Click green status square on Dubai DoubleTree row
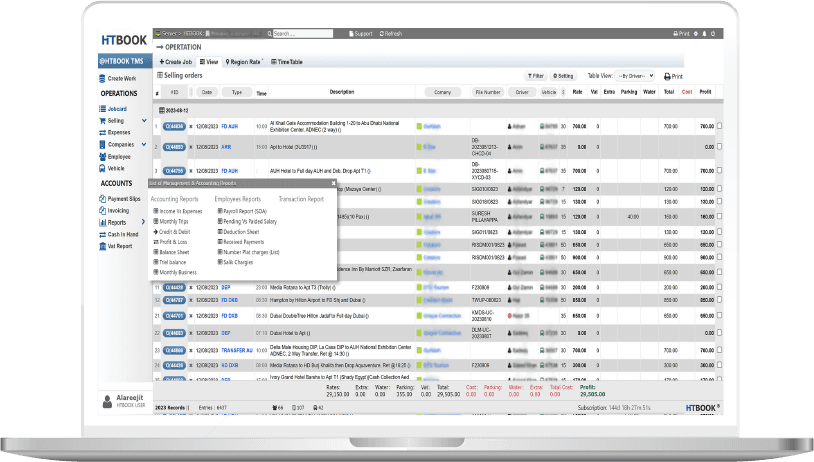This screenshot has height=462, width=814. pyautogui.click(x=419, y=316)
